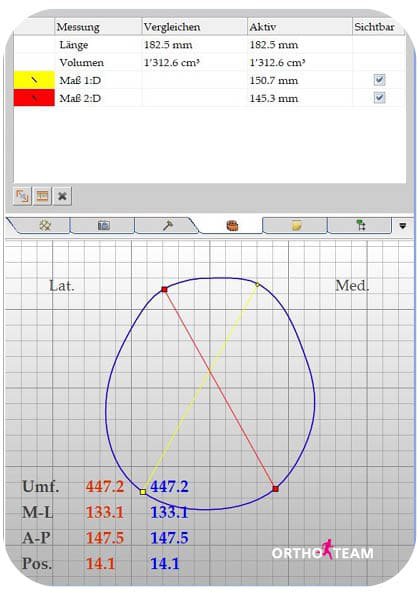Open the yellow shape icon tab

tap(296, 225)
